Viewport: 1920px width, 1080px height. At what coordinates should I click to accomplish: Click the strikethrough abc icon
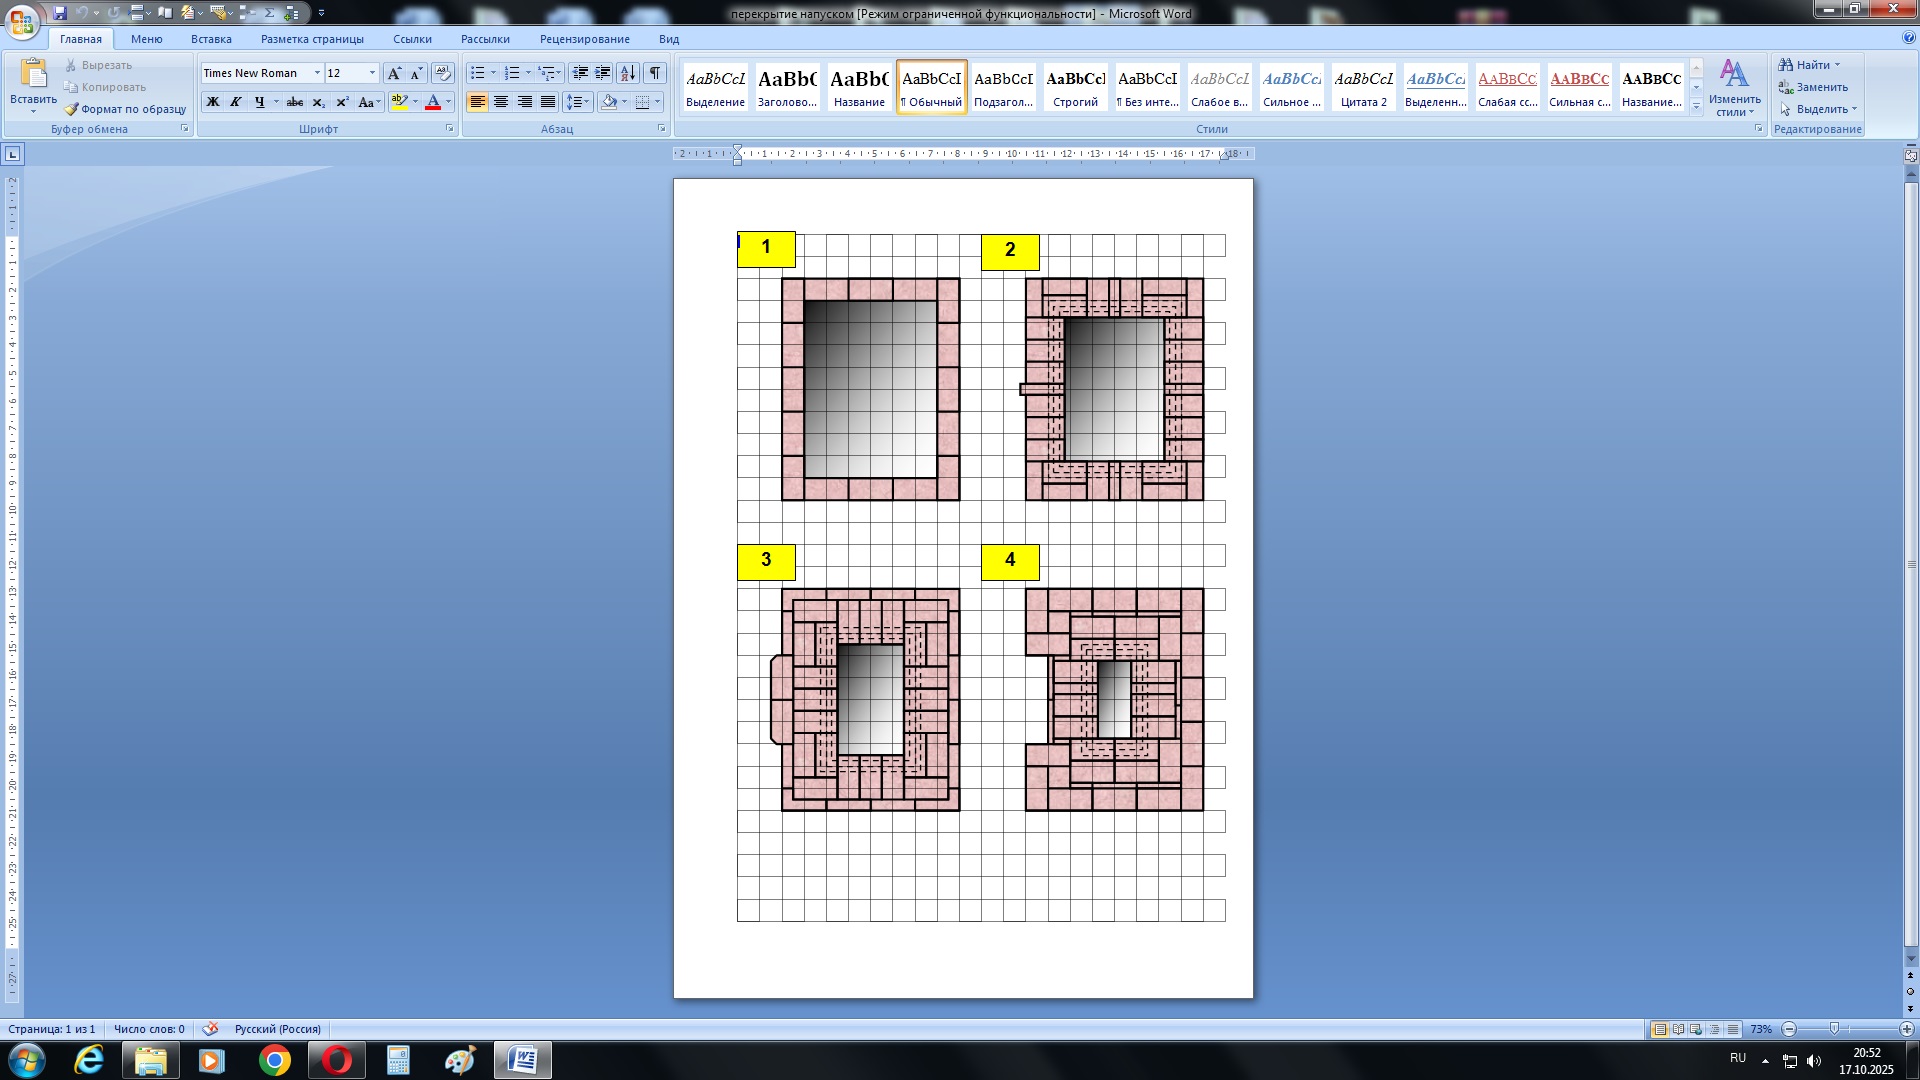(295, 102)
